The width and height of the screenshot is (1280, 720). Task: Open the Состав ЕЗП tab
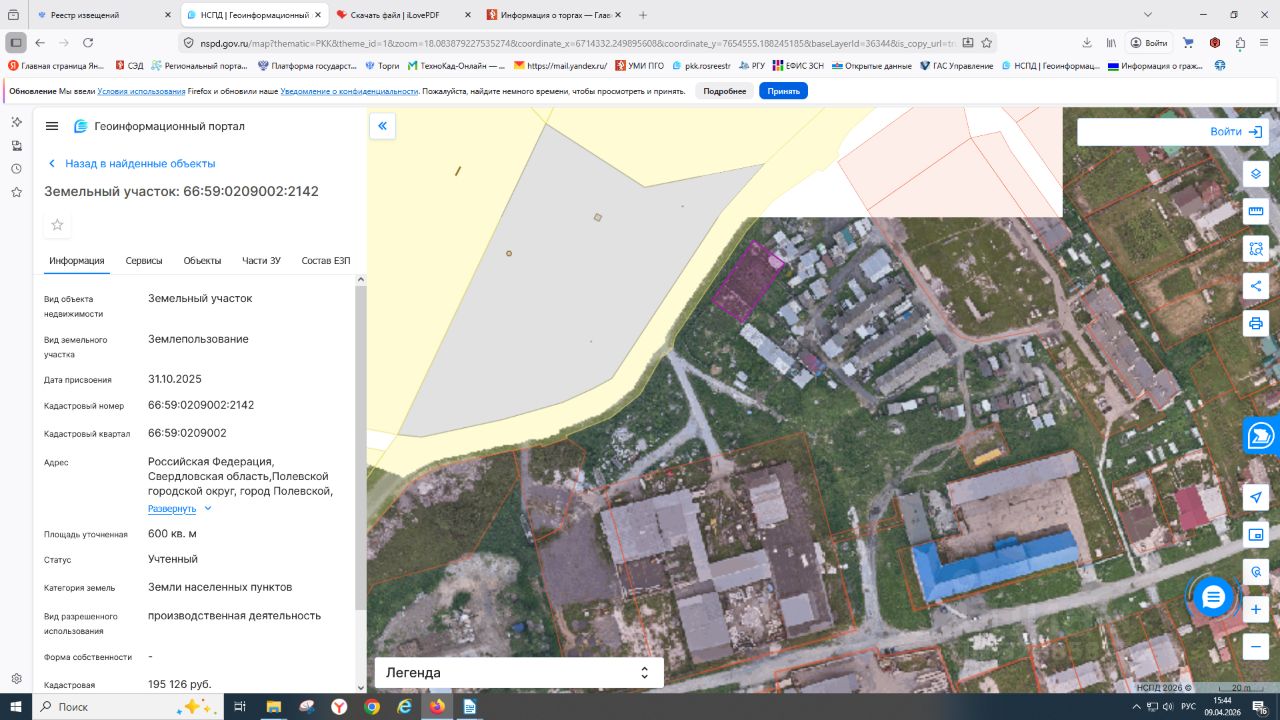(326, 261)
